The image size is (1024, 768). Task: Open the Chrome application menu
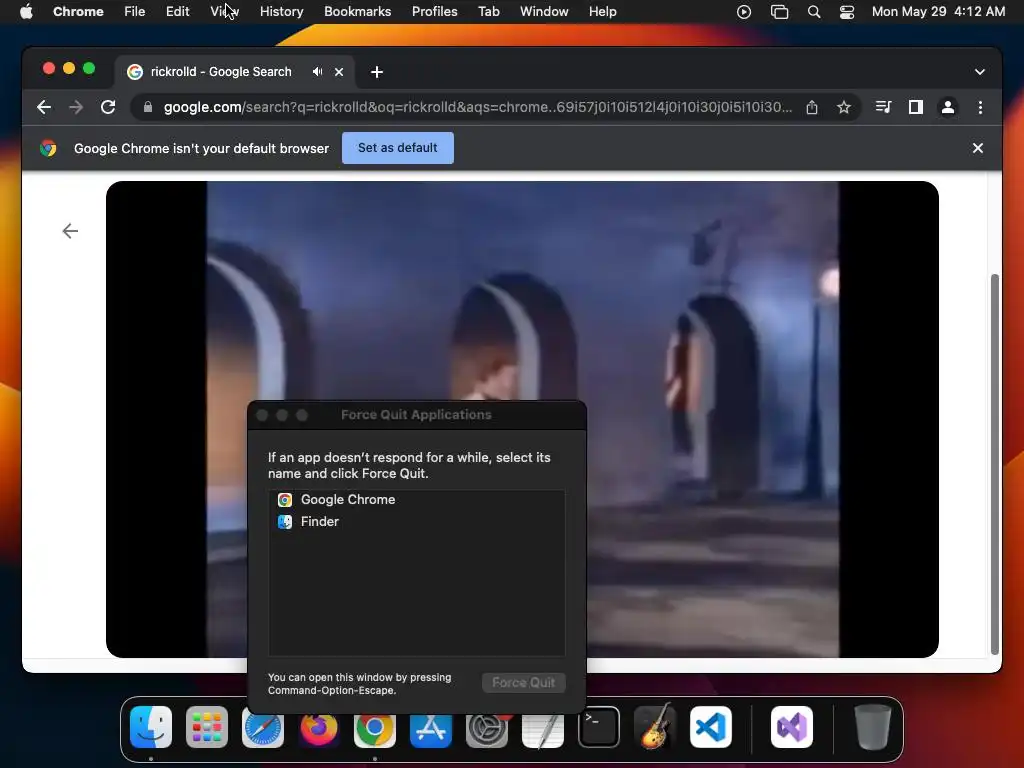point(78,12)
